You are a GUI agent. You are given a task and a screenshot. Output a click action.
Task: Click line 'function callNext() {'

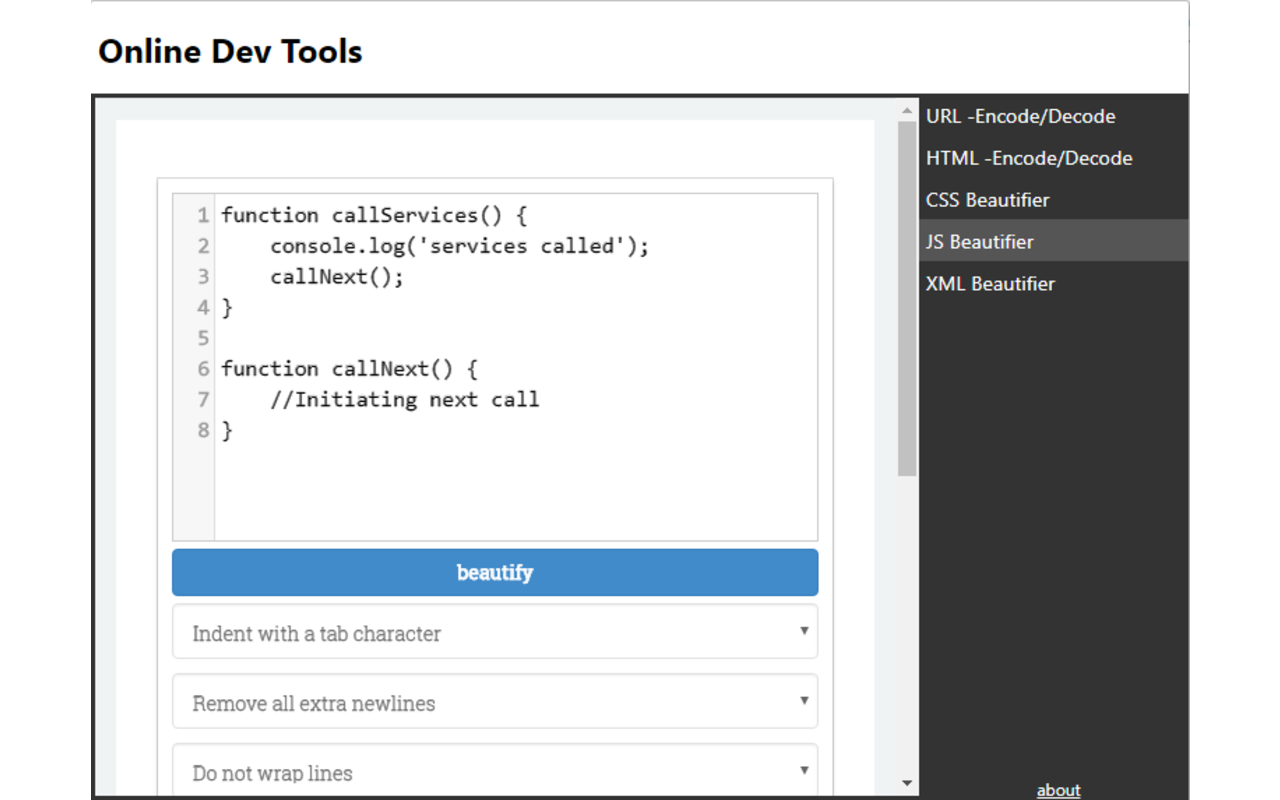(349, 368)
